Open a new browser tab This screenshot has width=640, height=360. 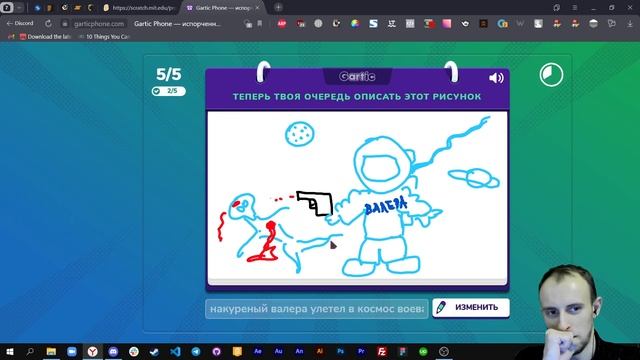(x=278, y=7)
